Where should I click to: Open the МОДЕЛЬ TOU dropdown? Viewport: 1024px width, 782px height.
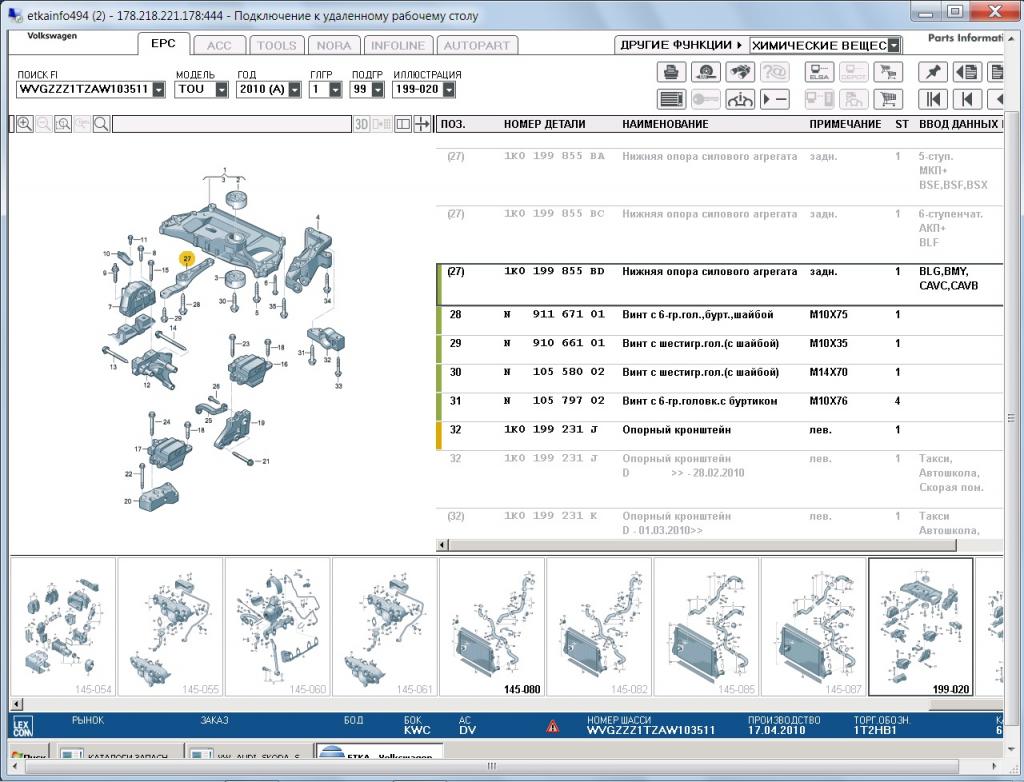[x=221, y=90]
